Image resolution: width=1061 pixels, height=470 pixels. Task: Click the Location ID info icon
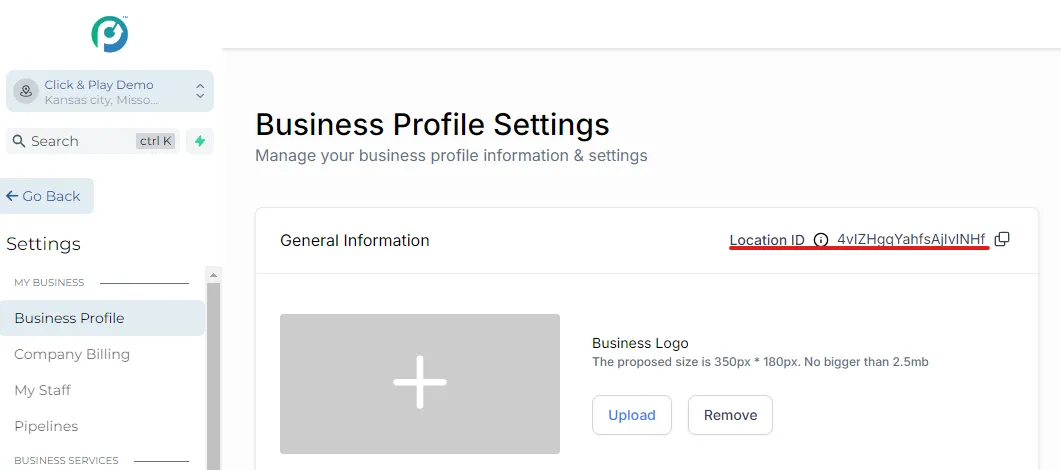click(821, 240)
